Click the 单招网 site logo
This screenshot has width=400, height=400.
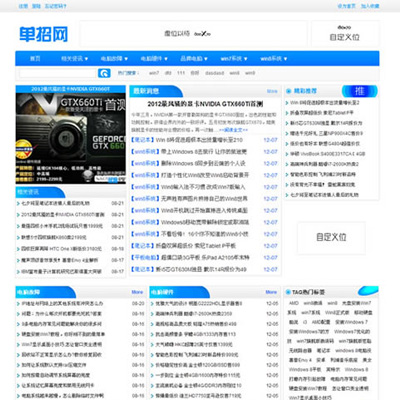click(43, 34)
